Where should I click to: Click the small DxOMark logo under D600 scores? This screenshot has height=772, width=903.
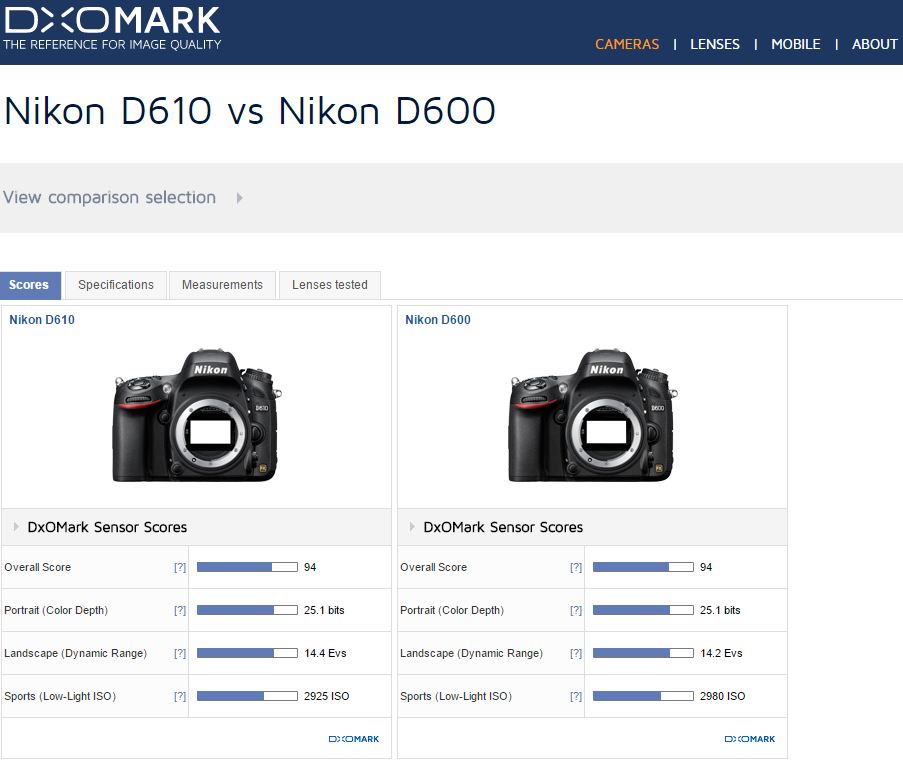pyautogui.click(x=750, y=739)
